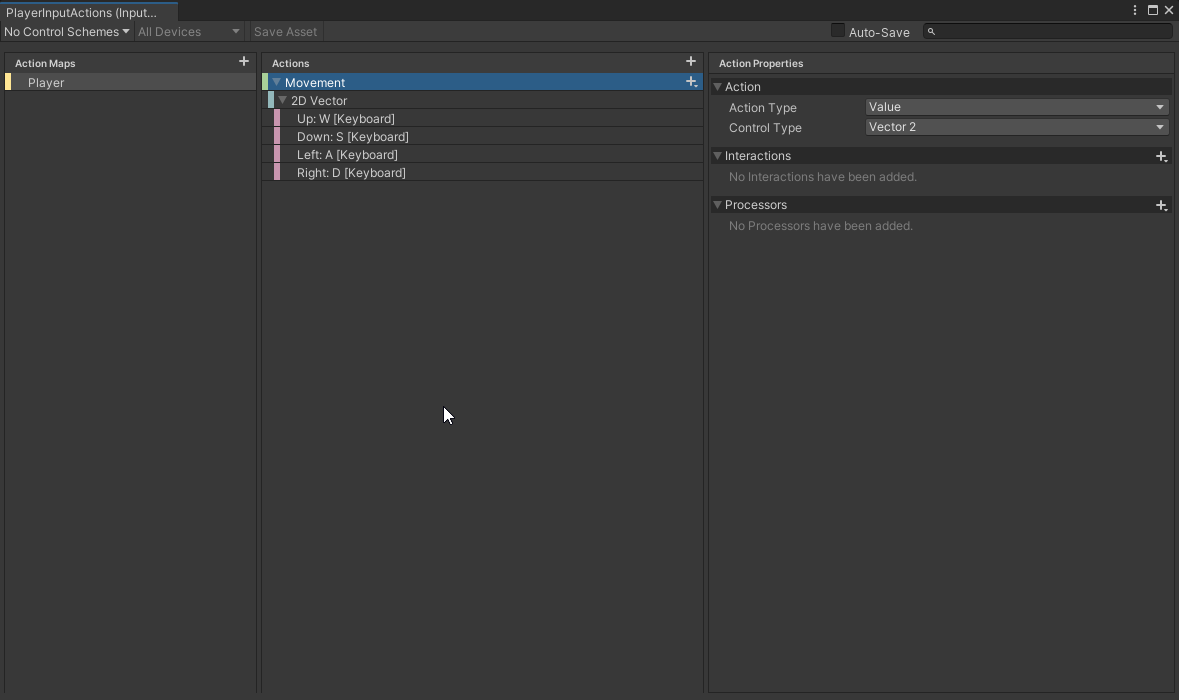Click the Action Properties panel header
Image resolution: width=1179 pixels, height=700 pixels.
click(761, 63)
